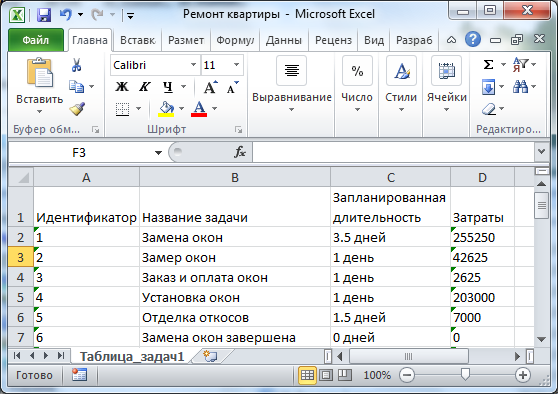
Task: Click the Redo arrow icon
Action: tap(97, 15)
